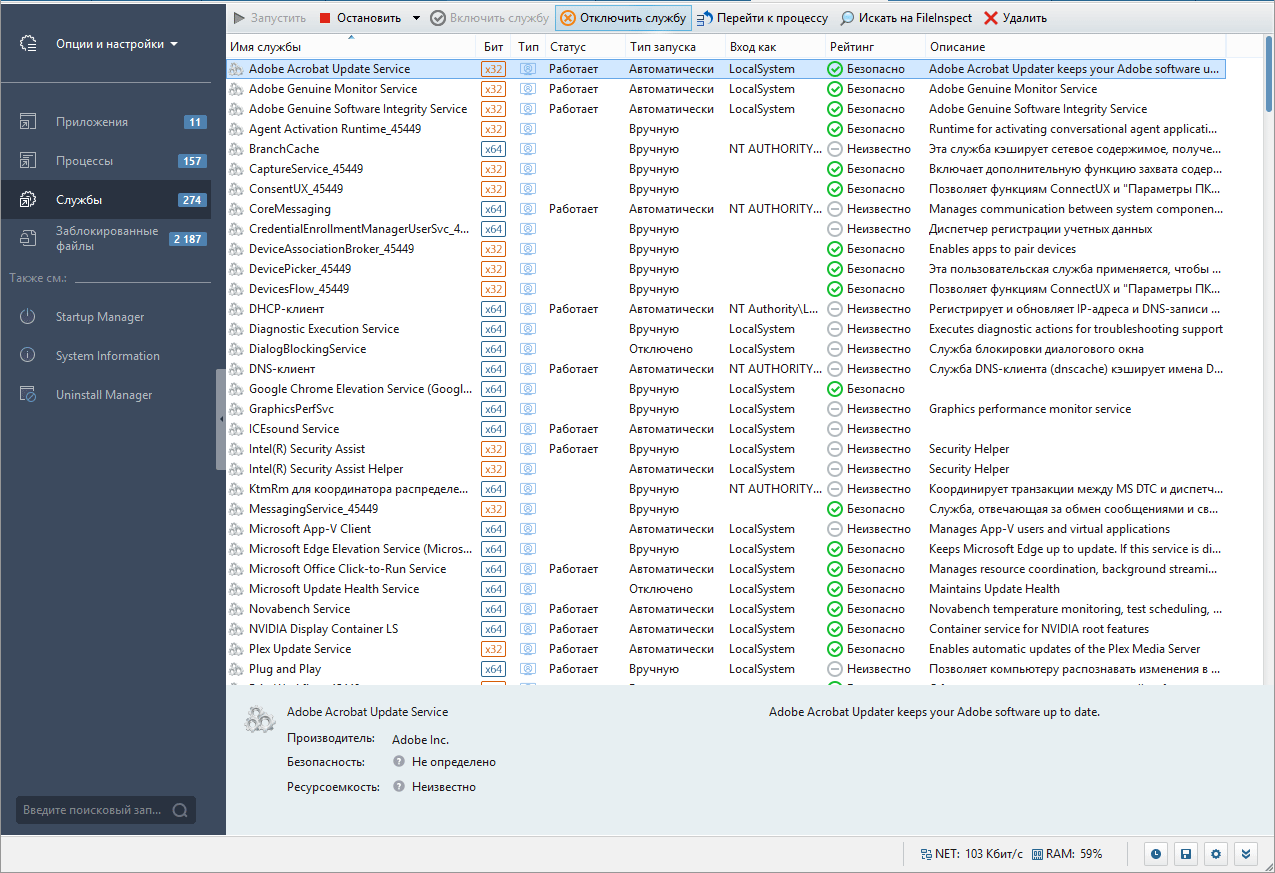Sort by the Бит column header

pos(494,47)
